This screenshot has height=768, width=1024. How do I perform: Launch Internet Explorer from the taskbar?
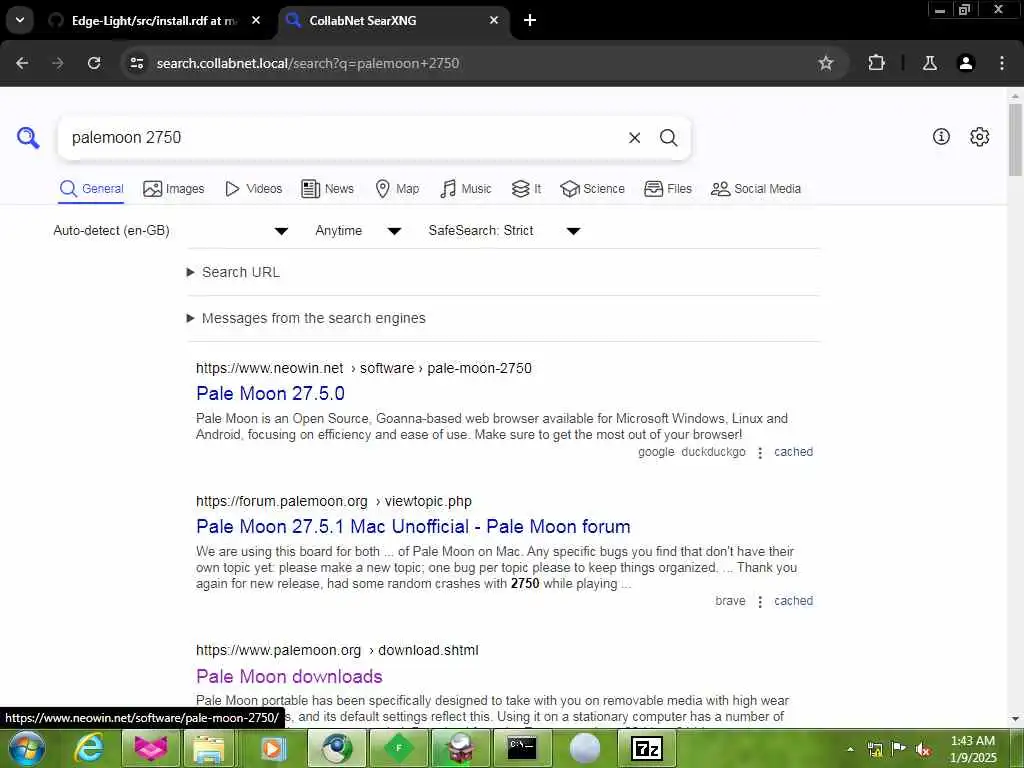click(x=89, y=748)
